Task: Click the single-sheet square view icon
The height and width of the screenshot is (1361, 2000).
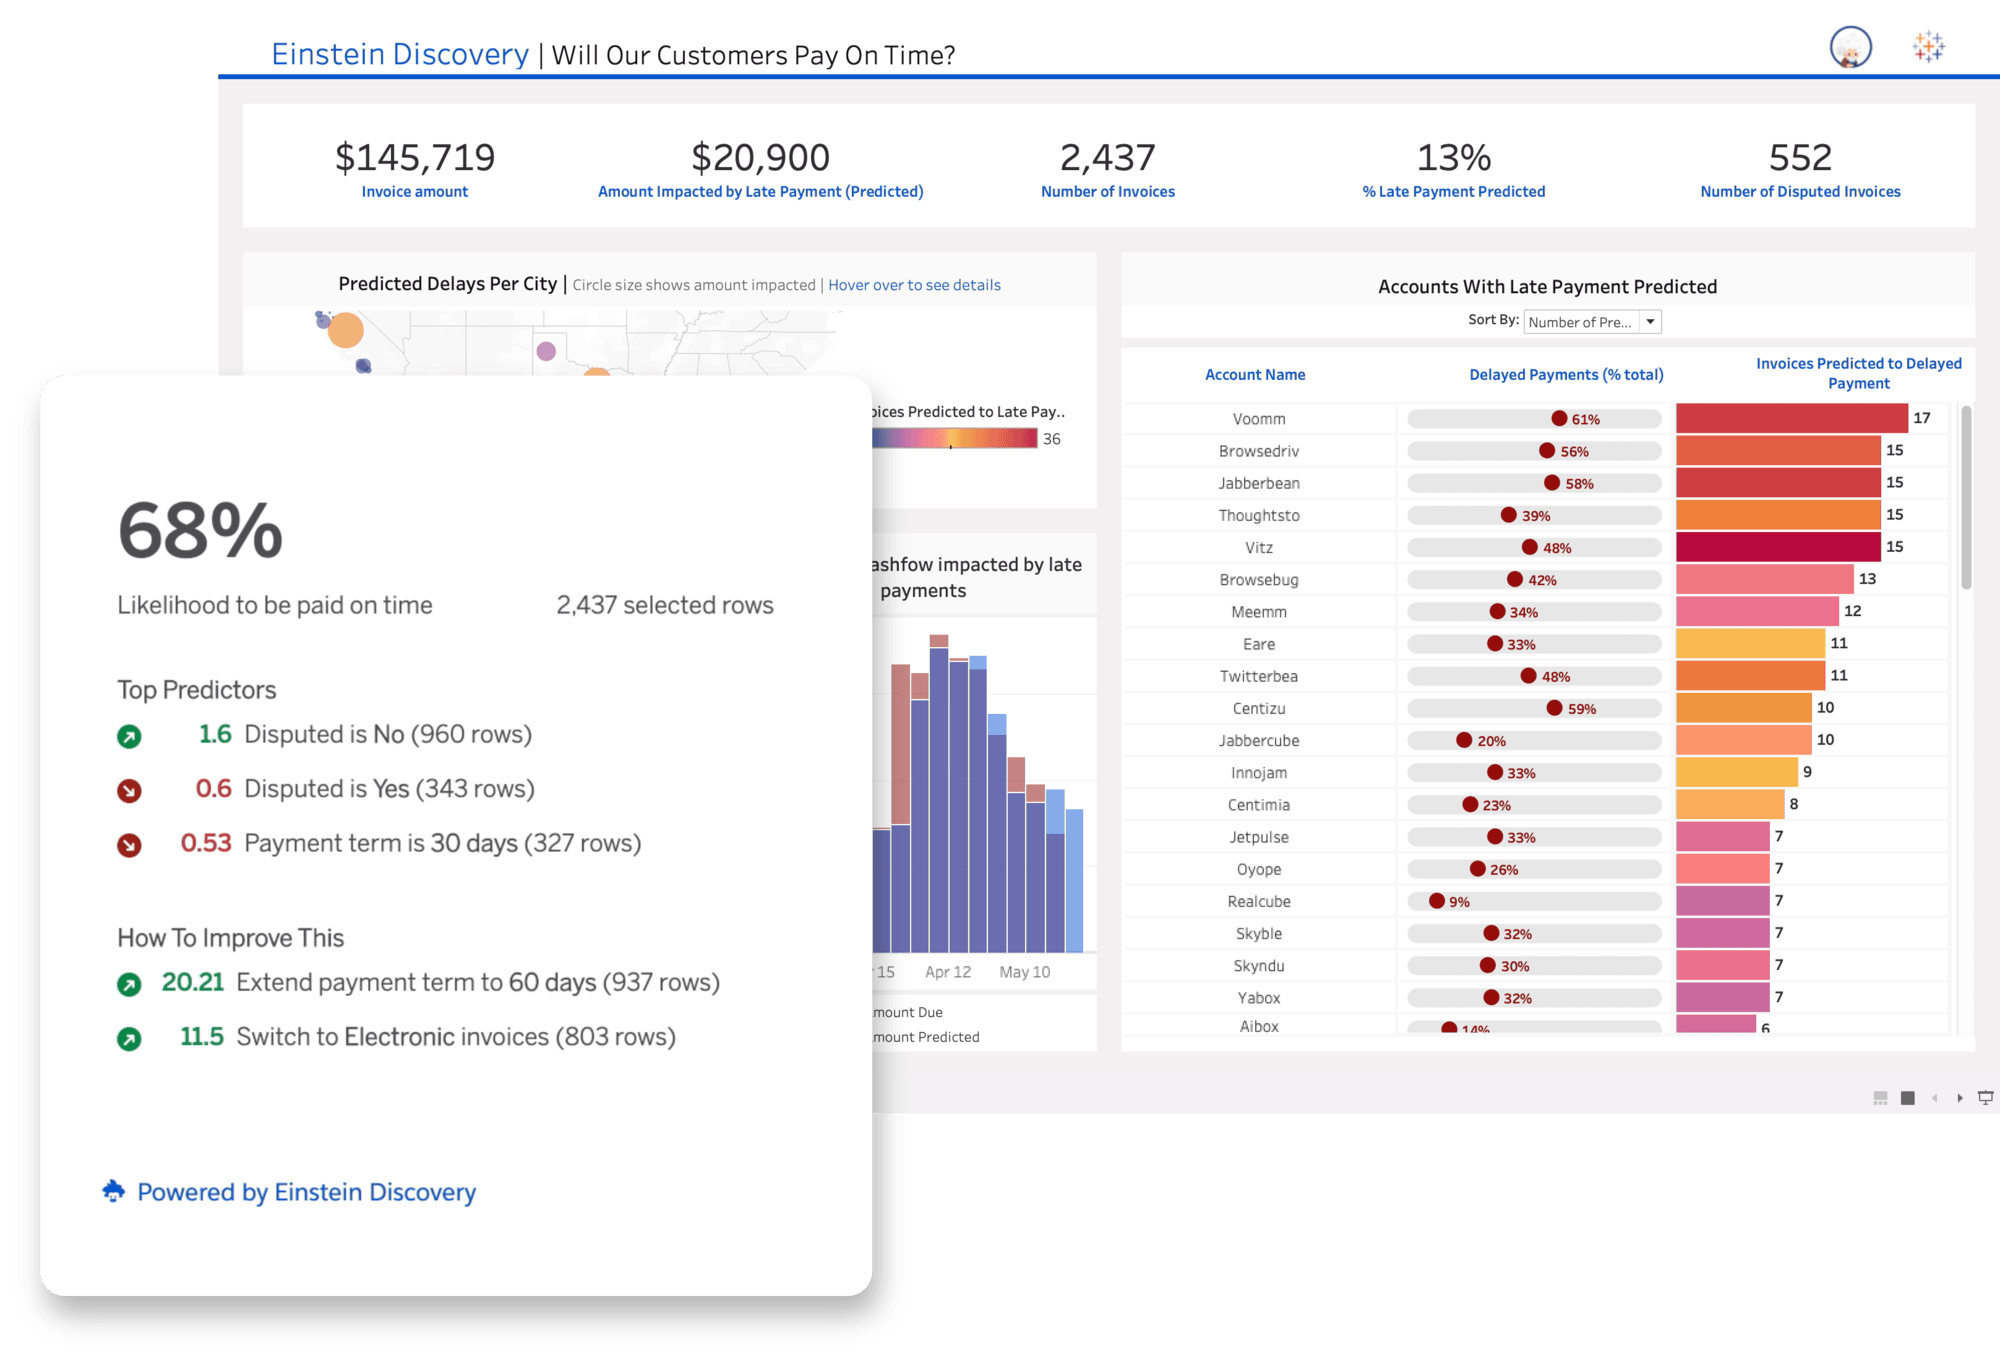Action: tap(1908, 1098)
